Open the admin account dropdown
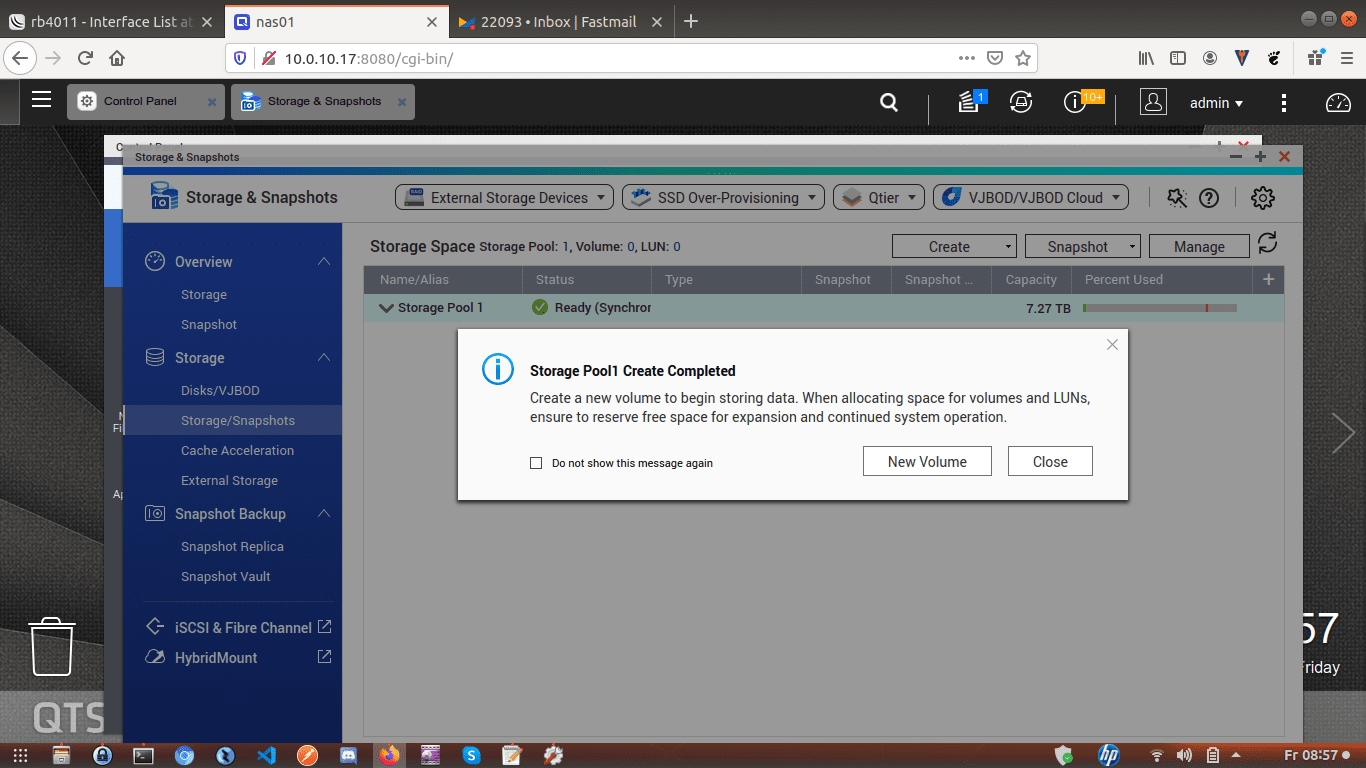 point(1216,102)
